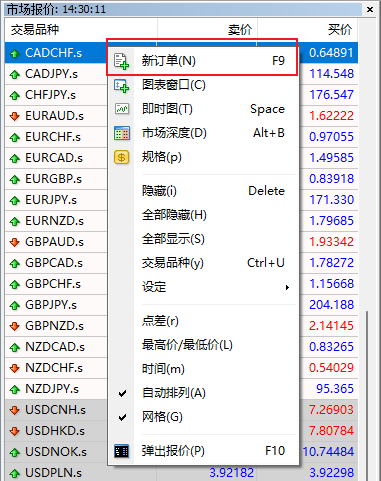Viewport: 381px width, 481px height.
Task: Click the Depth of Market grid icon
Action: click(122, 133)
